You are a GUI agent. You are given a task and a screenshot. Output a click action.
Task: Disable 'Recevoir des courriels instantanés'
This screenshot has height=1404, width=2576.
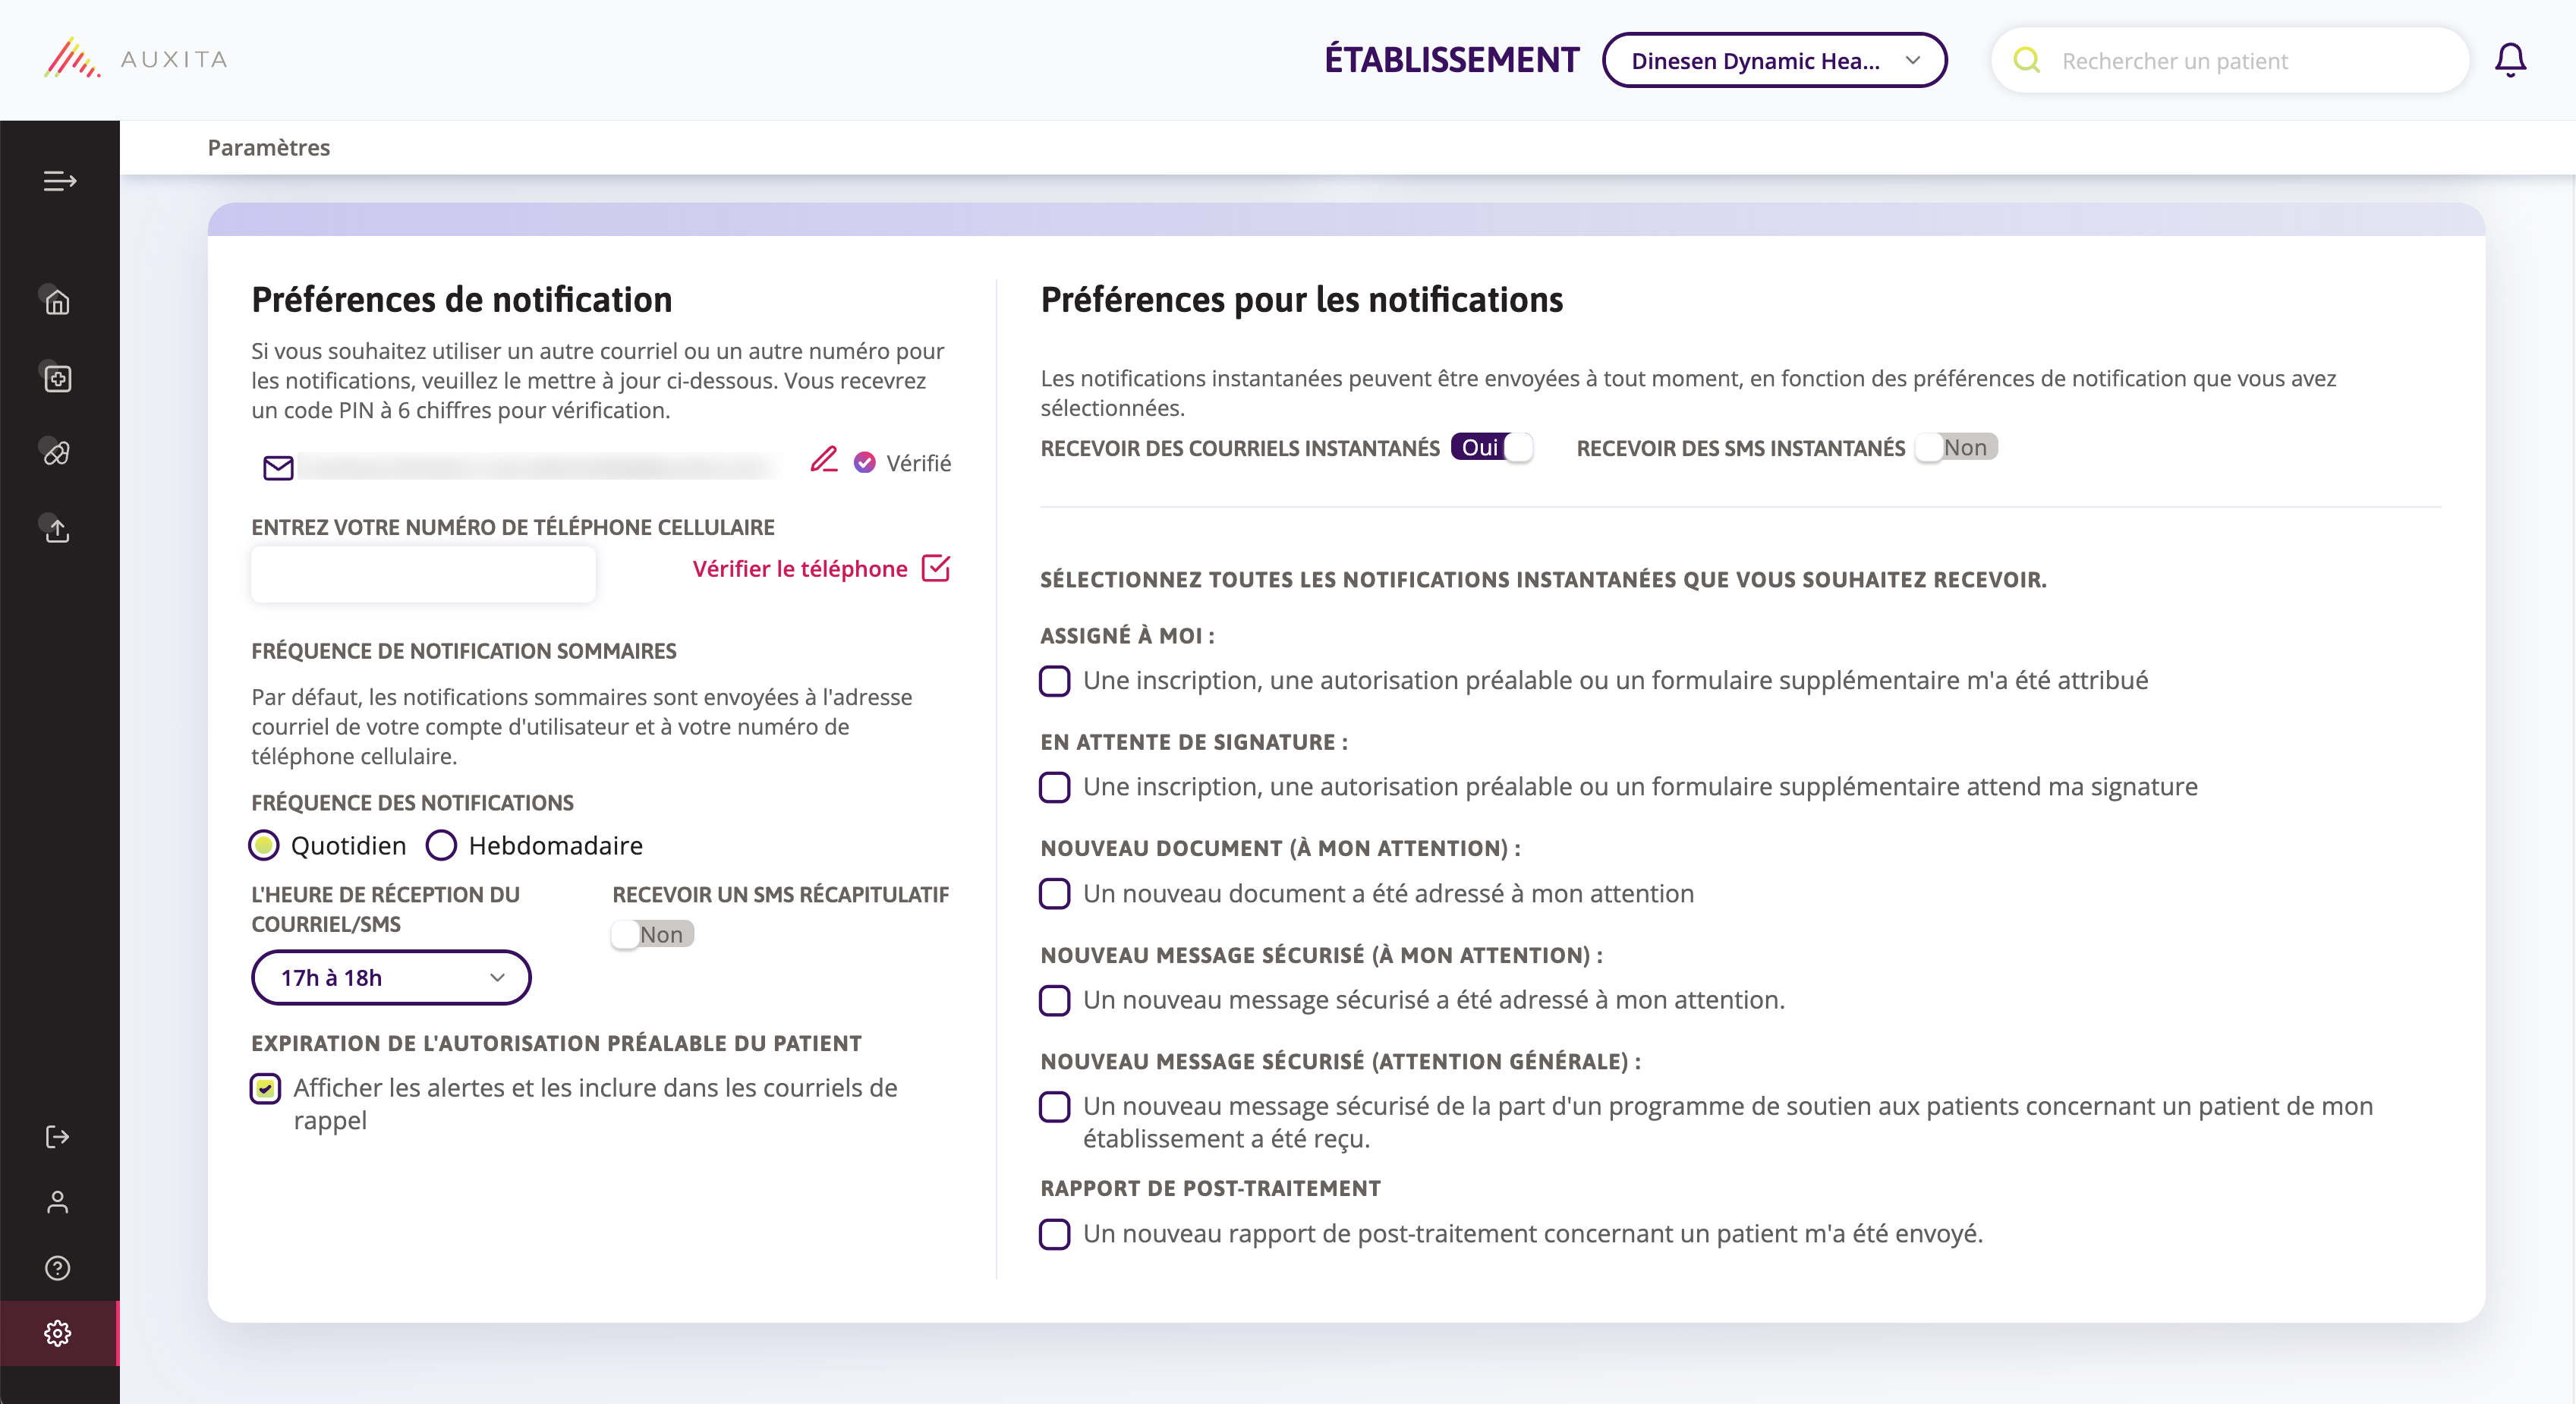click(x=1492, y=447)
